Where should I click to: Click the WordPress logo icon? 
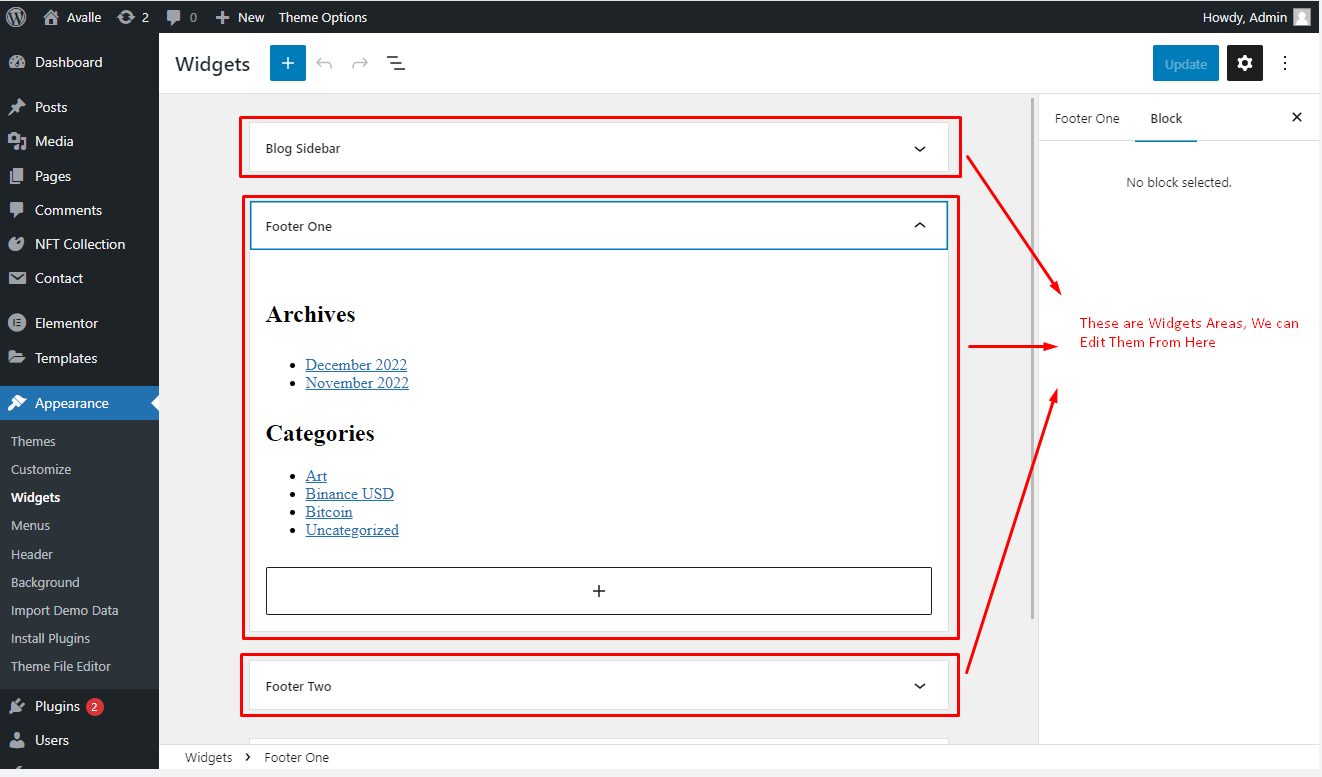pyautogui.click(x=16, y=17)
